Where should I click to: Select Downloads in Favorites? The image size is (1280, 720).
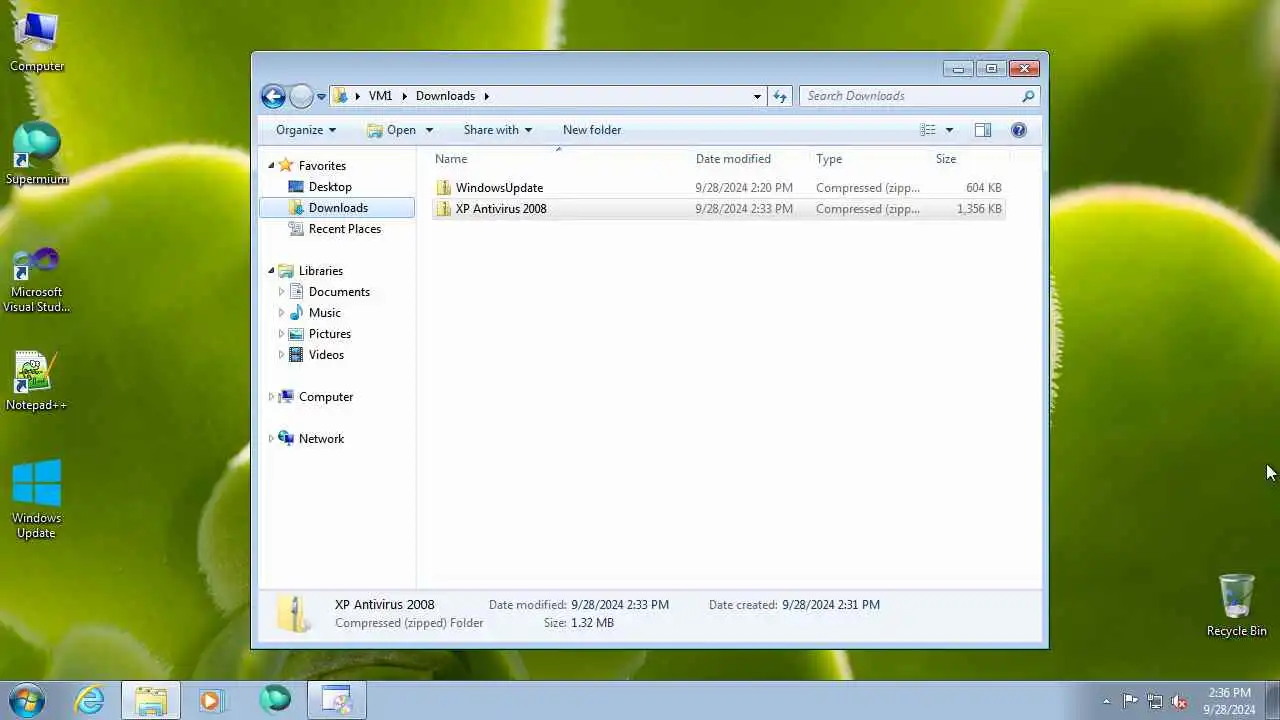337,208
